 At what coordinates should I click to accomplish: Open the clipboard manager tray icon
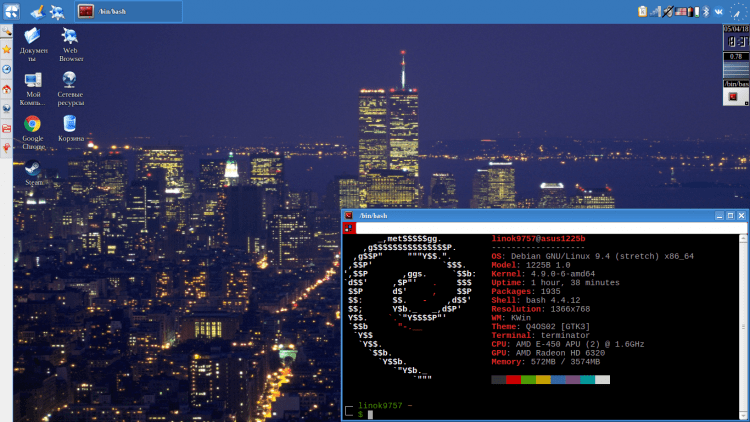(642, 11)
